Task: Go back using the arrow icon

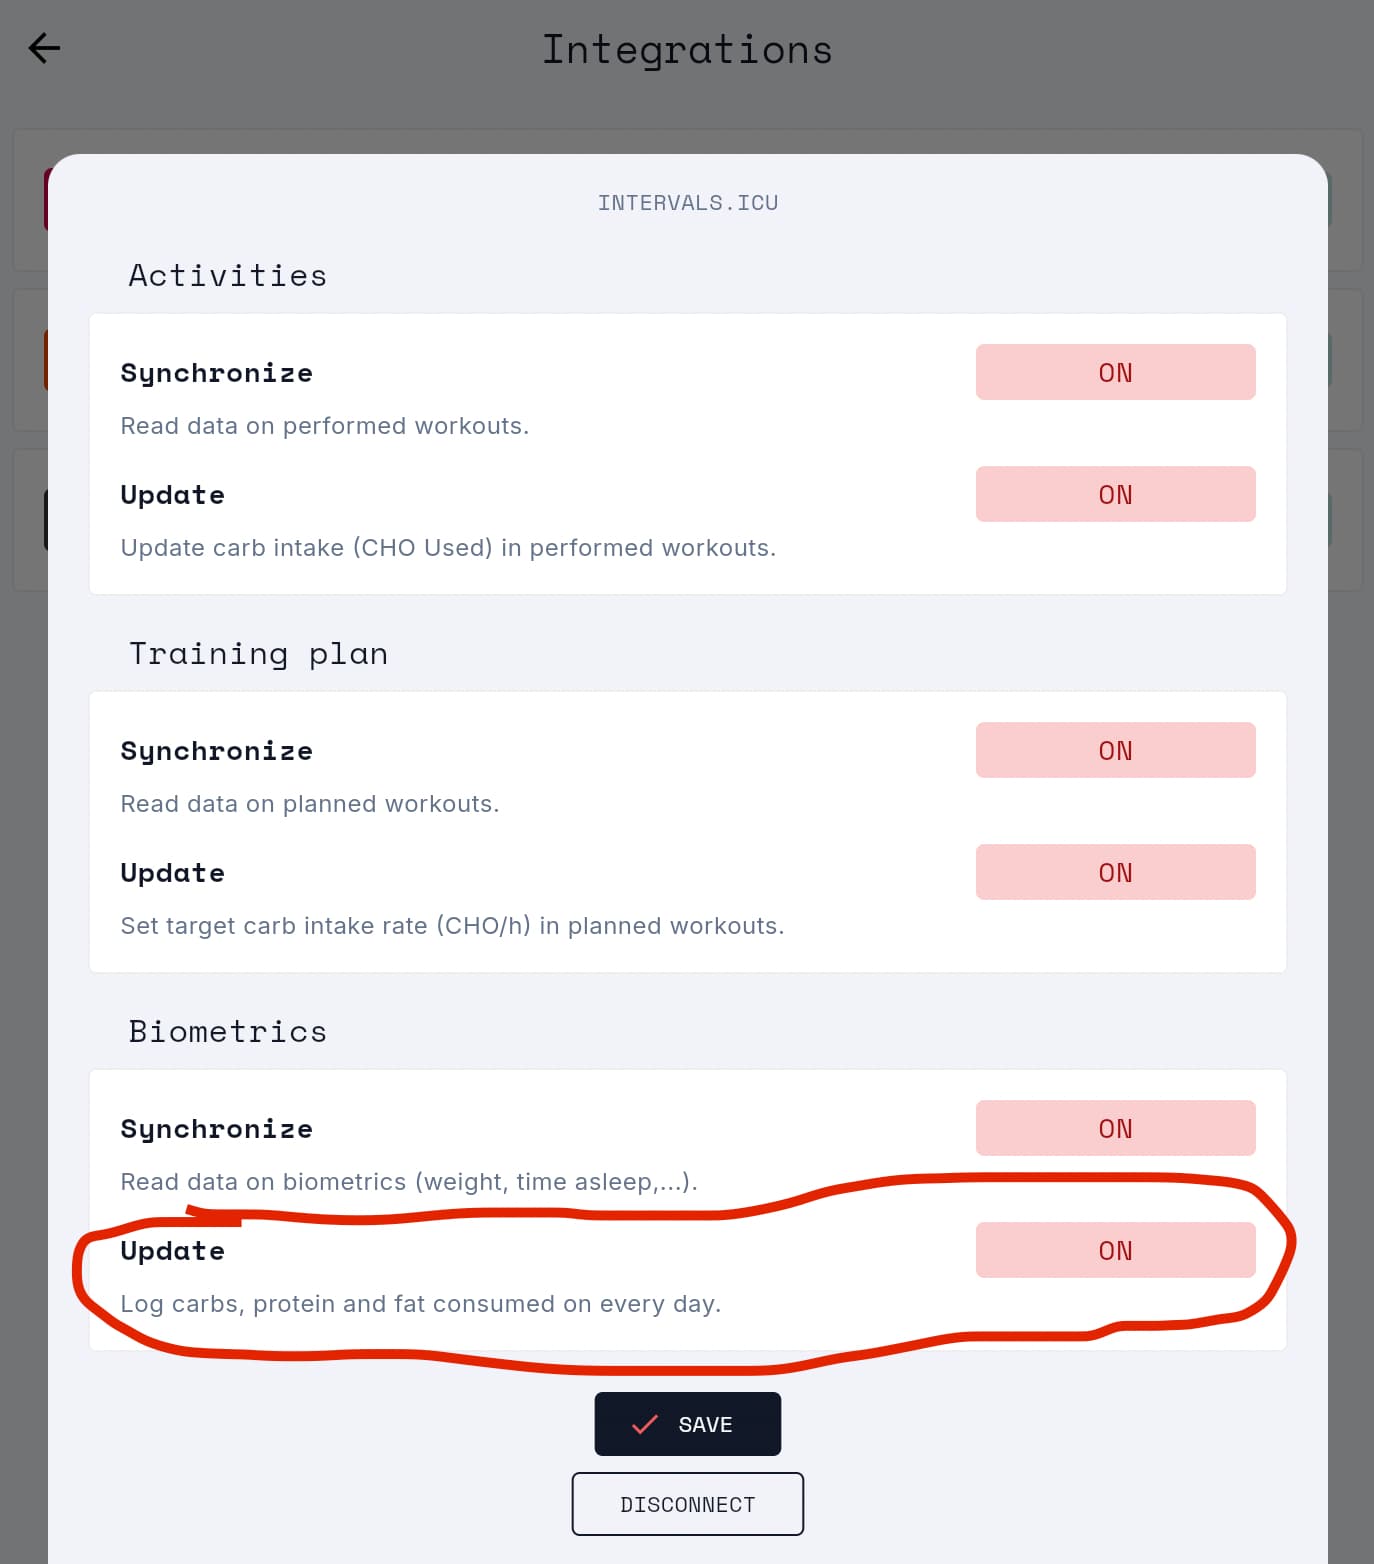Action: coord(44,48)
